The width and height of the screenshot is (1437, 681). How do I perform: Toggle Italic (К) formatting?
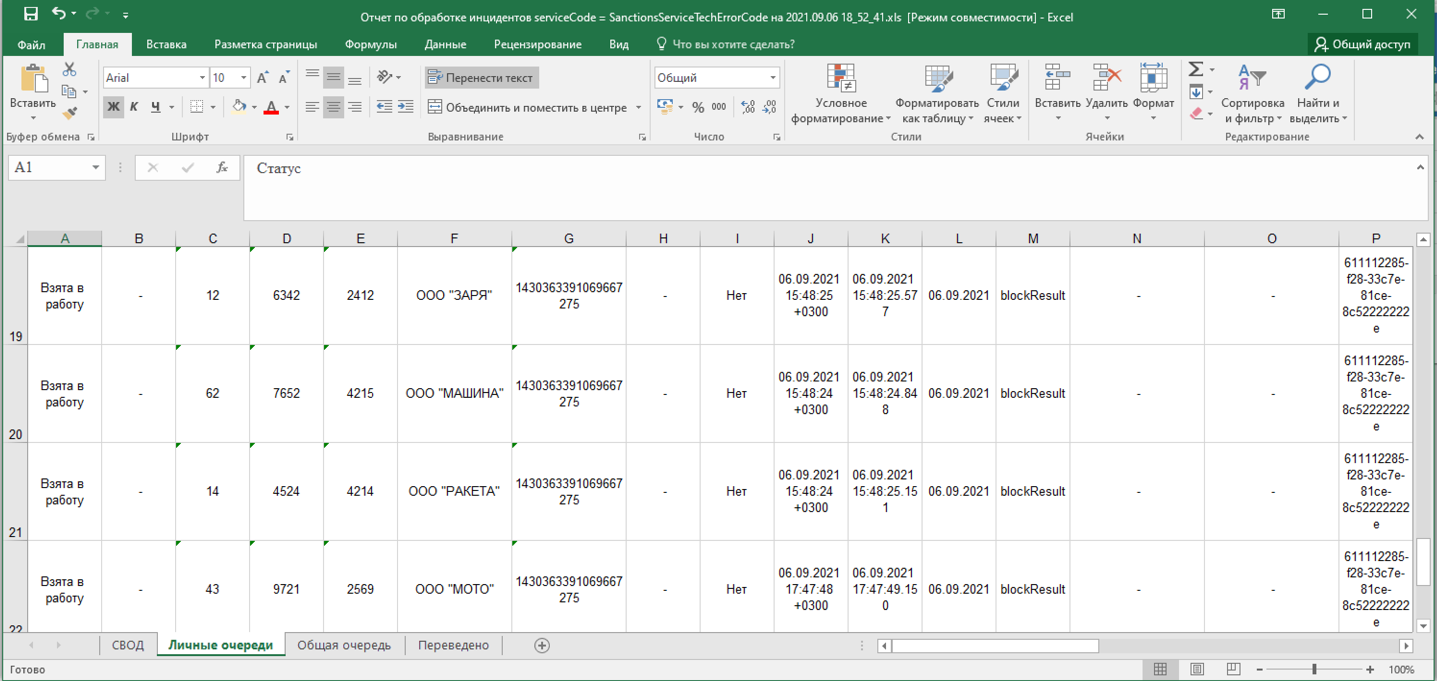click(x=134, y=107)
